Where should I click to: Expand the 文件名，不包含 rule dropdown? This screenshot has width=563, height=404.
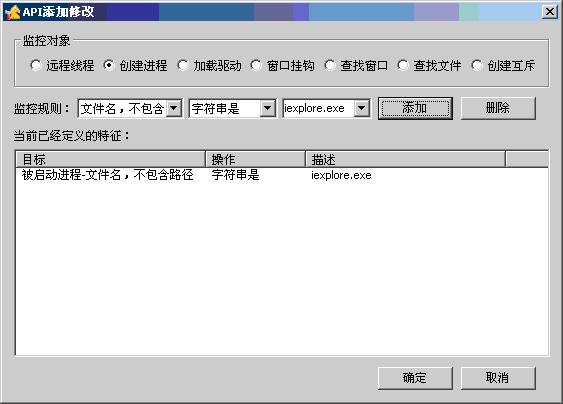(174, 108)
